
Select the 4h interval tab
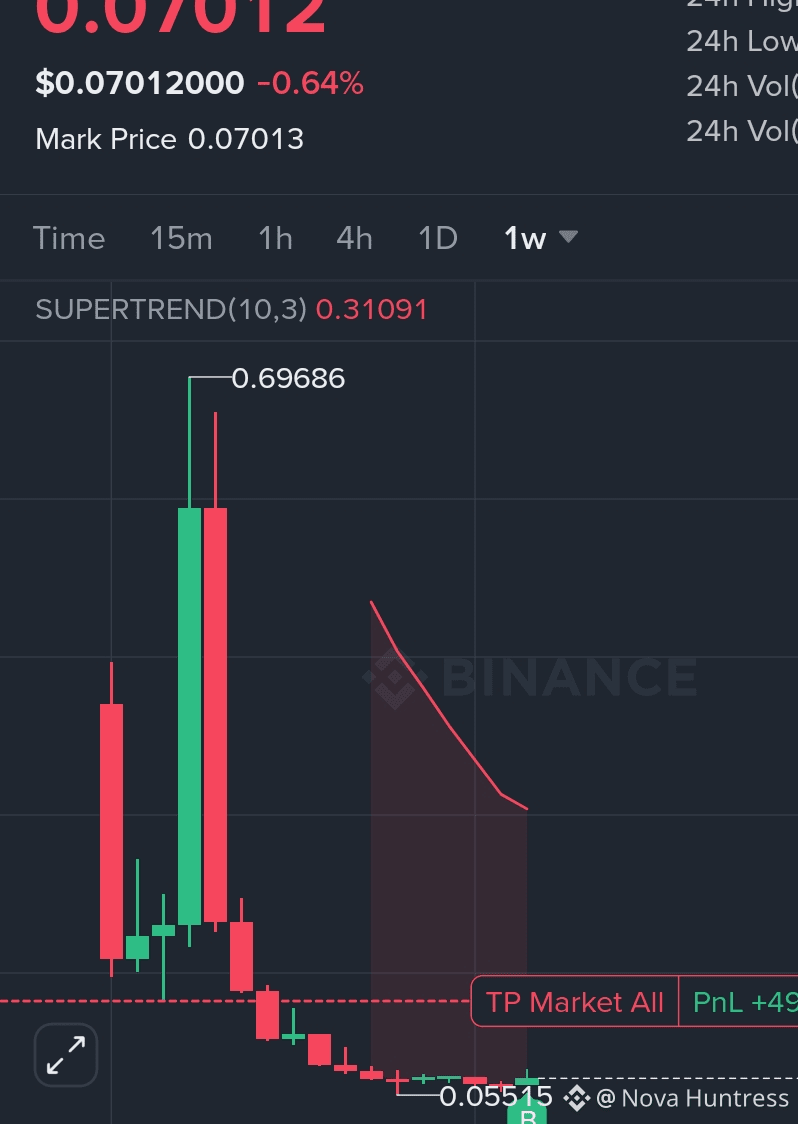(x=354, y=238)
